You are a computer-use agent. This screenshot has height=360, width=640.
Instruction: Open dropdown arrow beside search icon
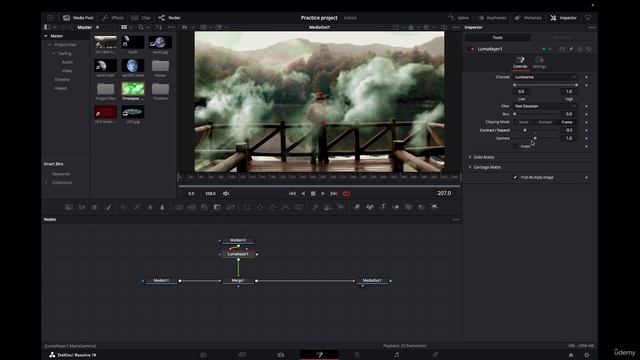coord(148,27)
